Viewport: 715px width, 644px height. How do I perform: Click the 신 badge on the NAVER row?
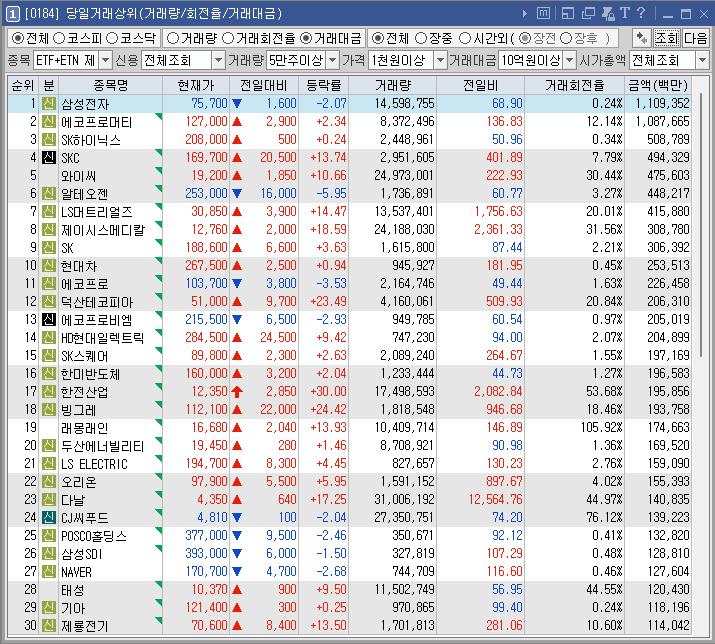[x=49, y=571]
